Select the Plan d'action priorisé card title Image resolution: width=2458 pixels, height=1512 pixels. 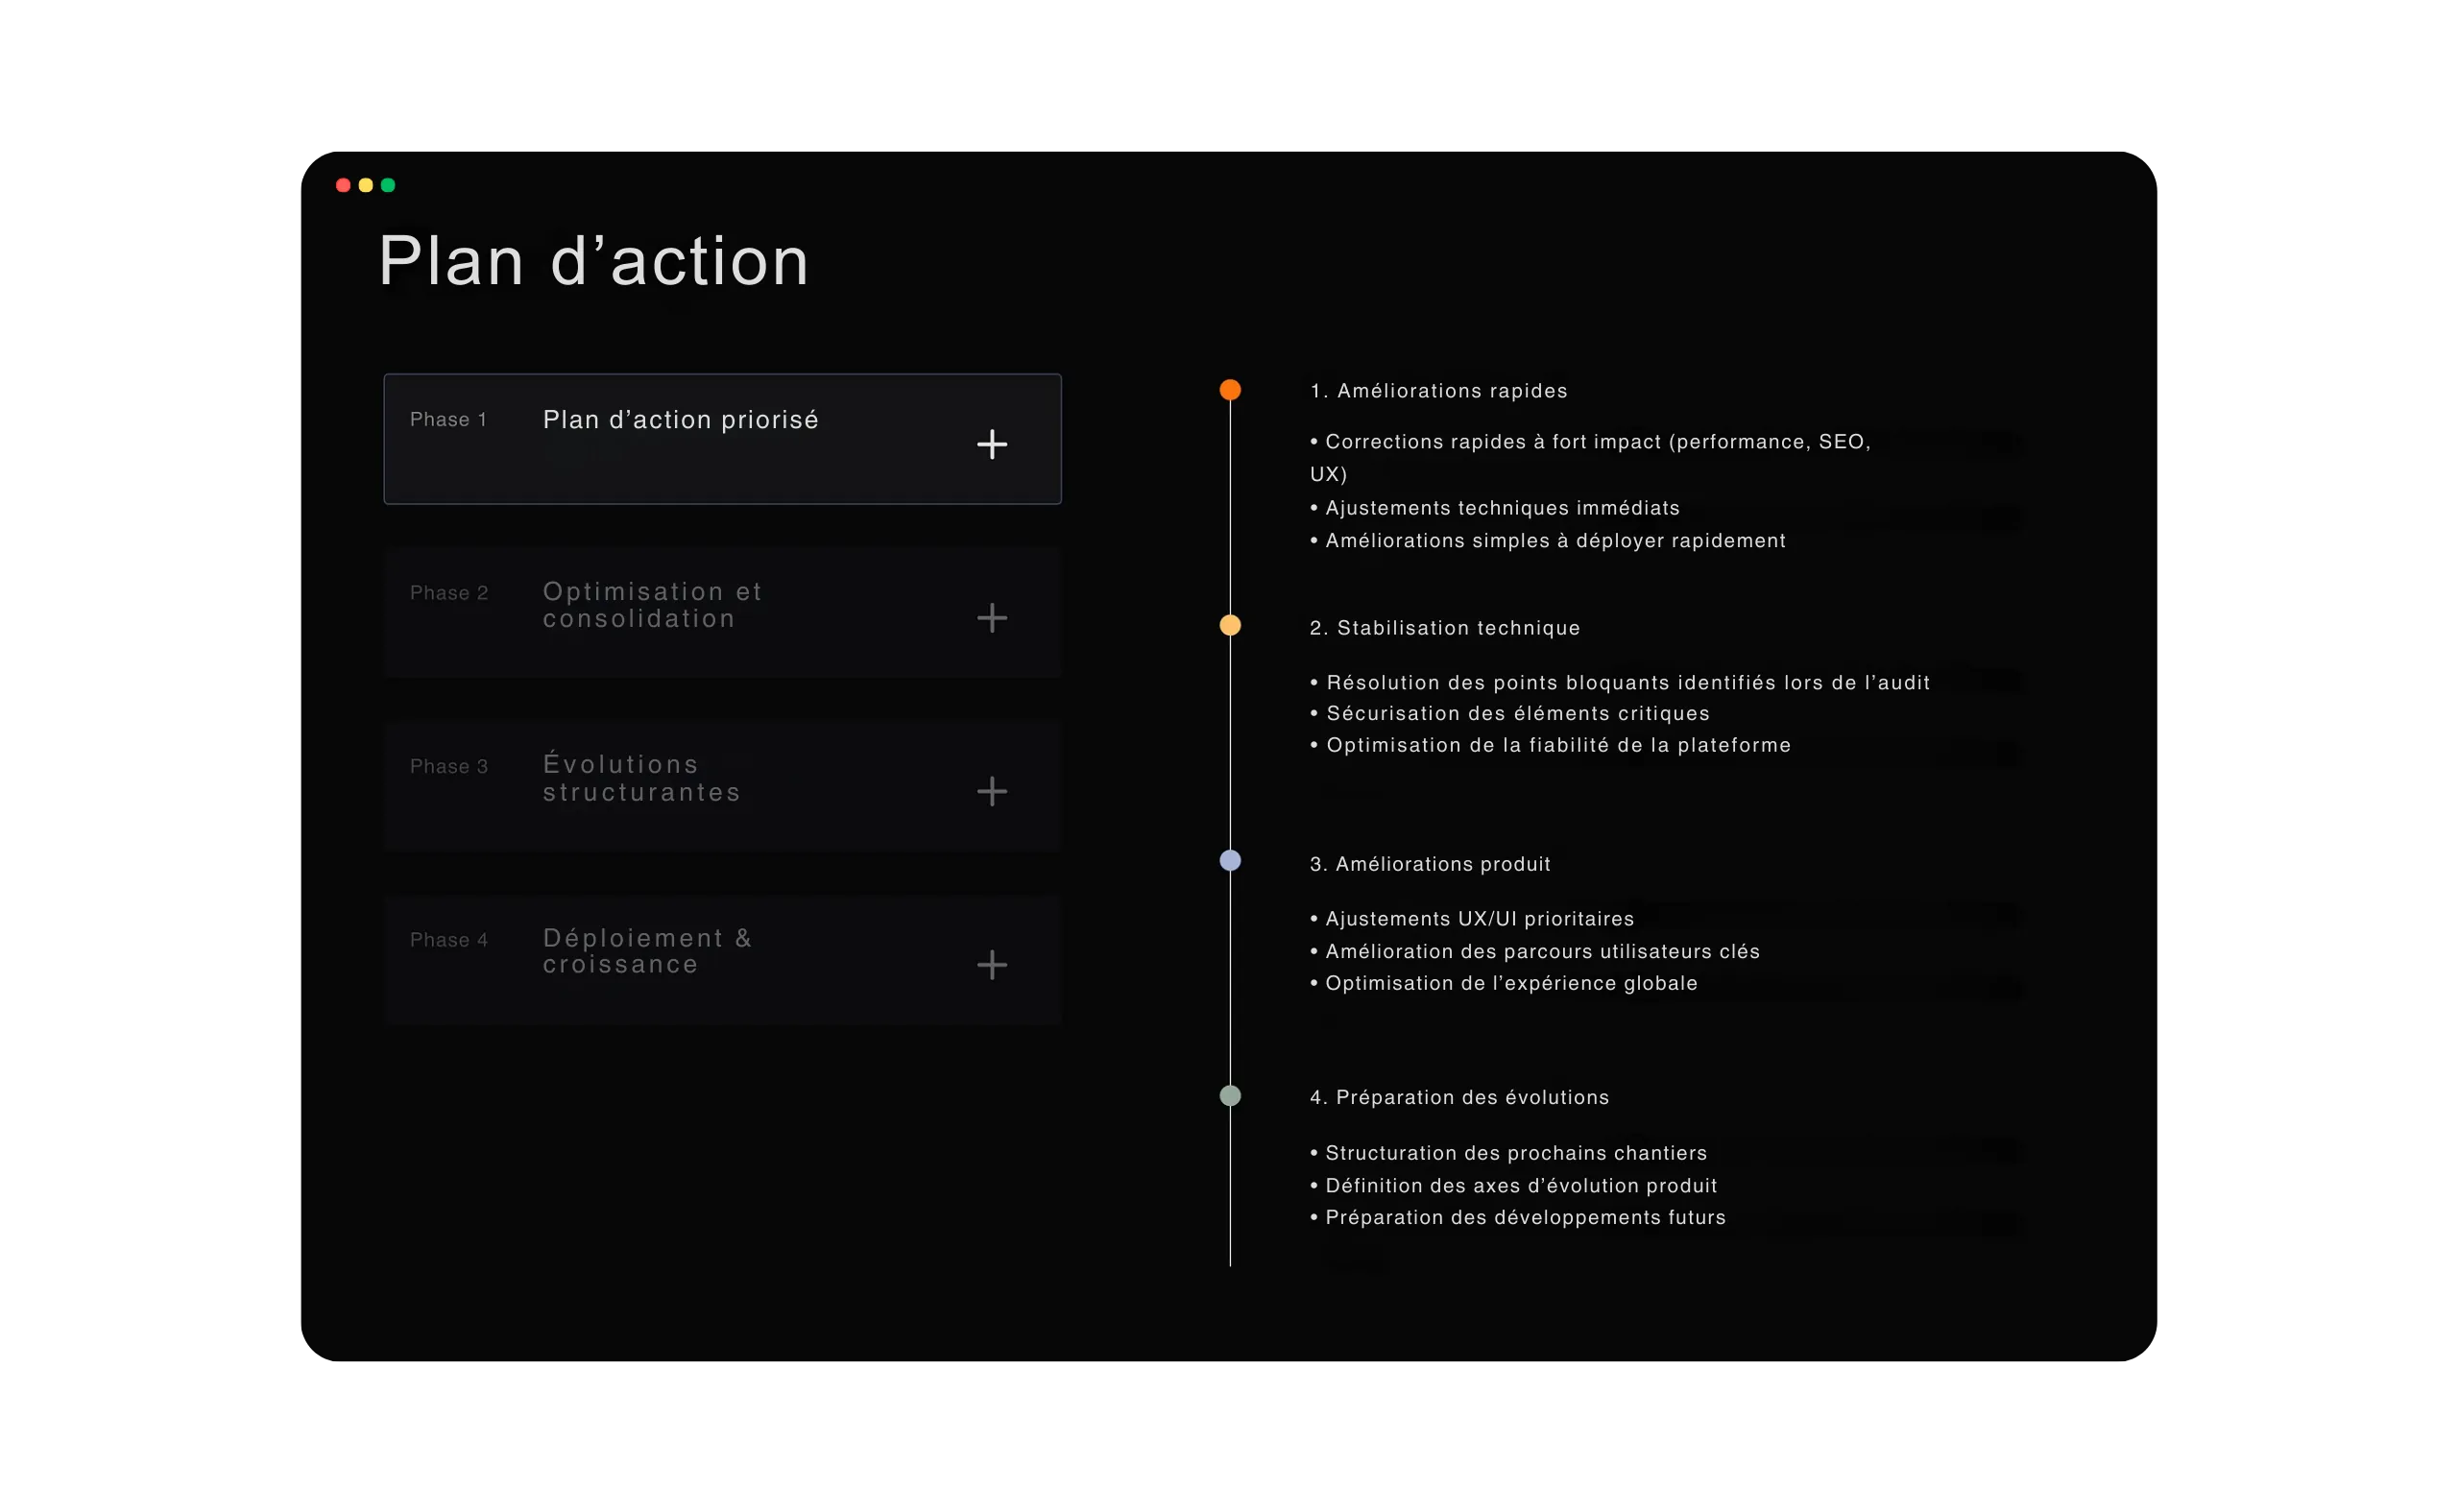tap(680, 420)
